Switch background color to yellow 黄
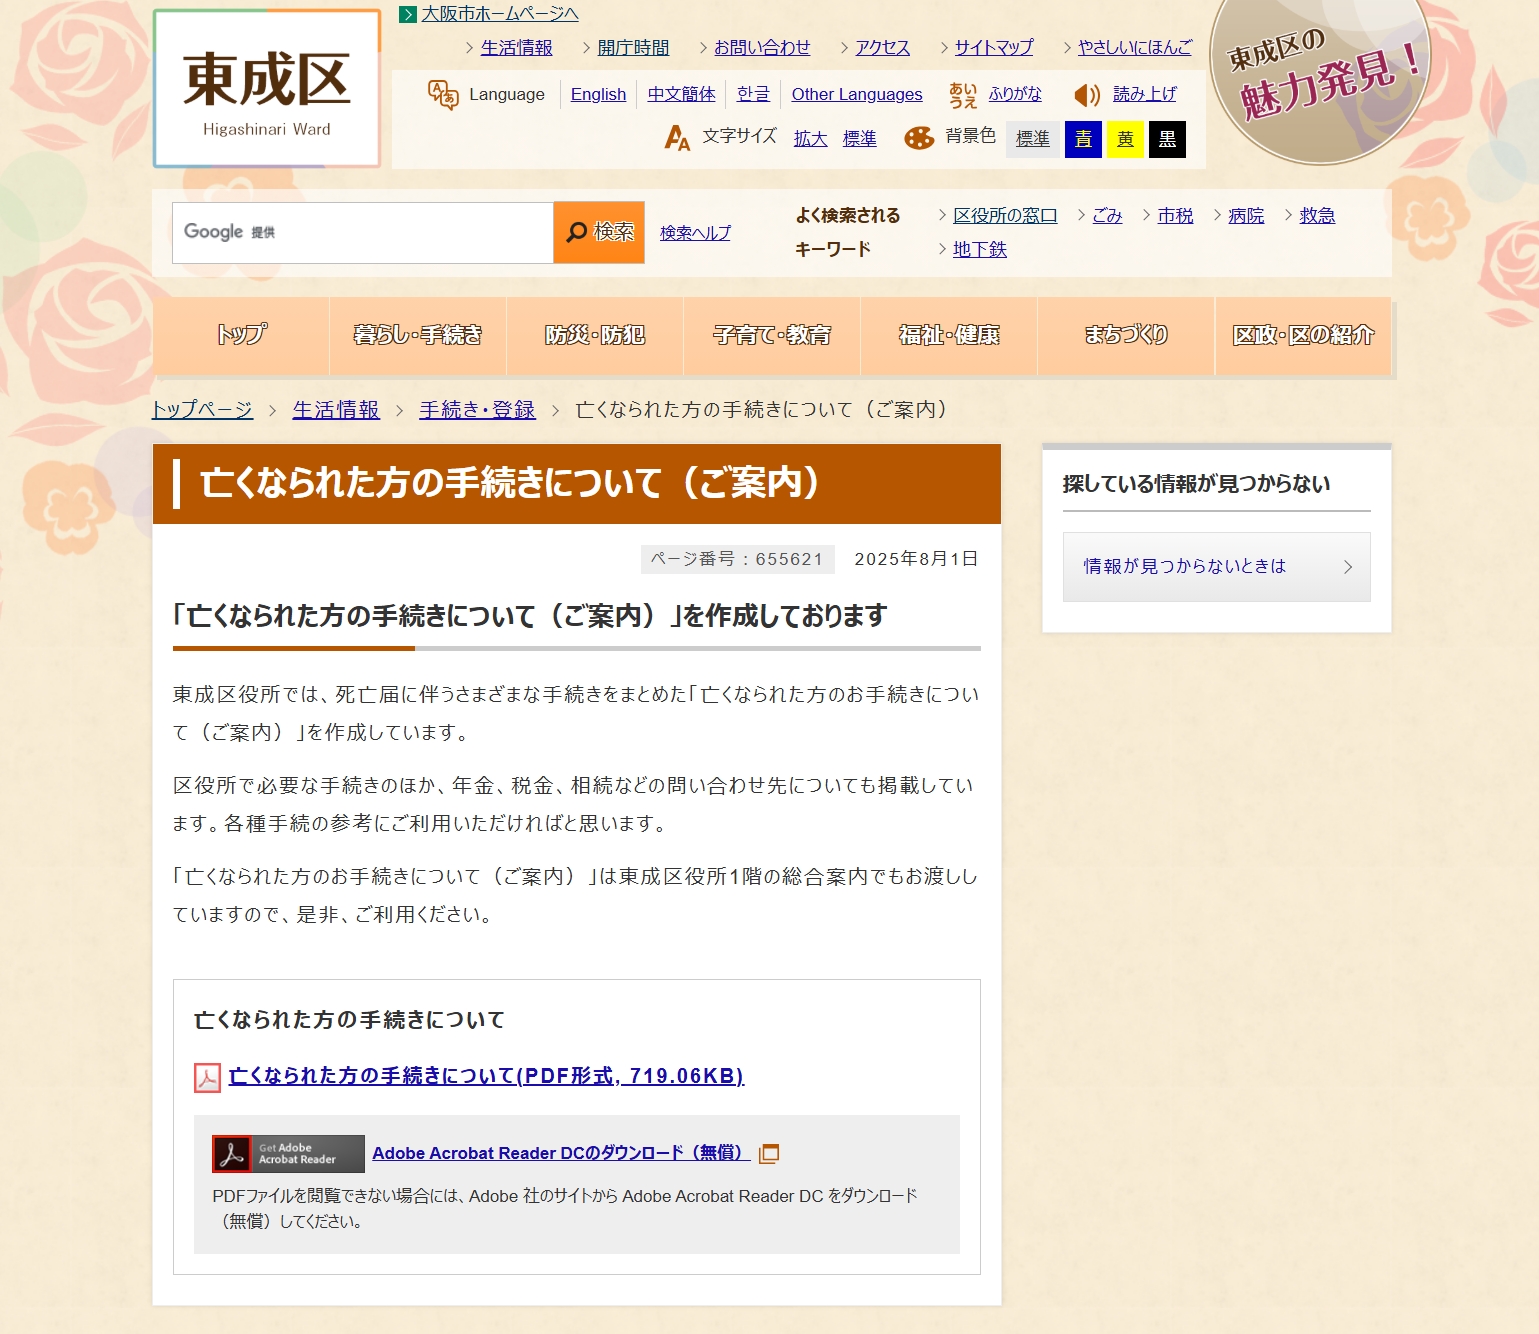The image size is (1539, 1334). pos(1125,139)
